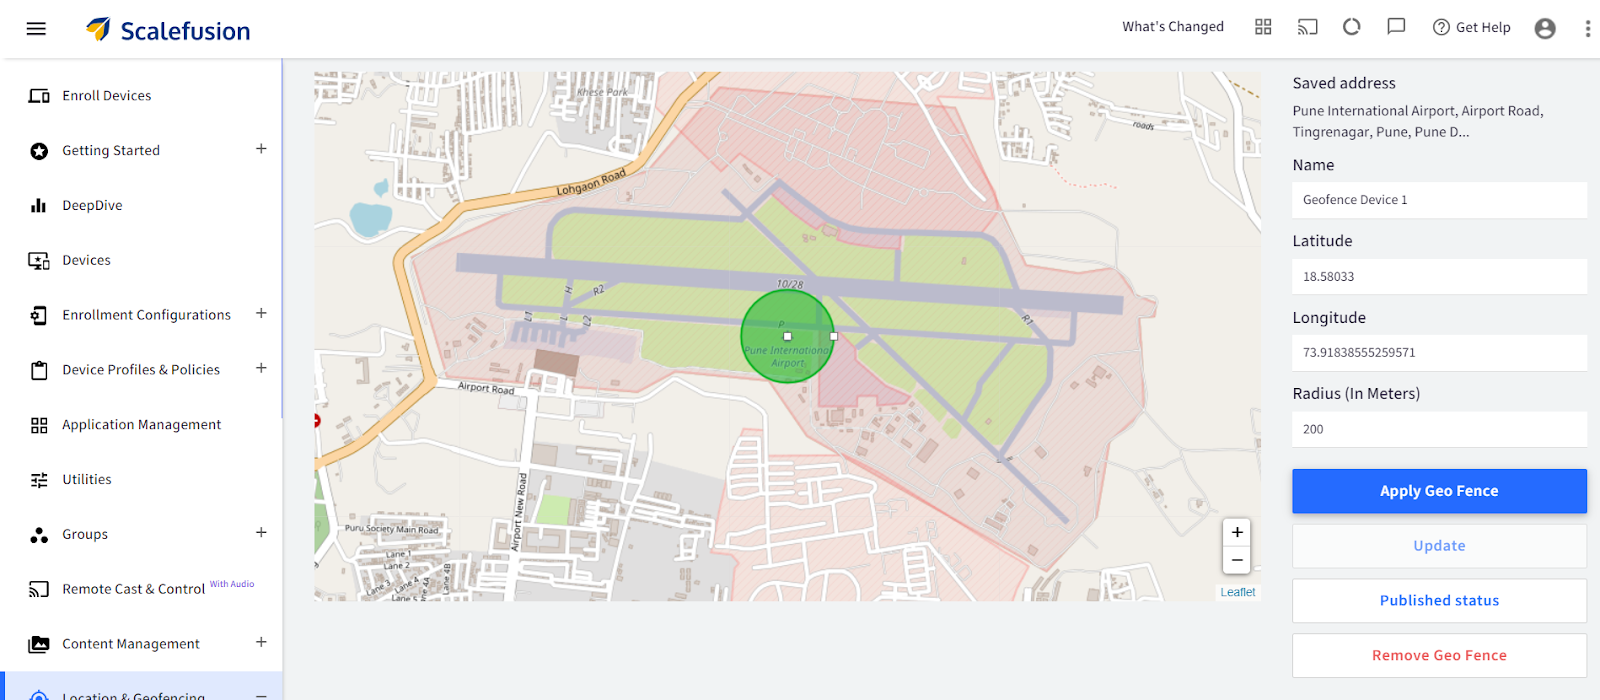Expand the Getting Started section
Viewport: 1600px width, 700px height.
tap(261, 149)
